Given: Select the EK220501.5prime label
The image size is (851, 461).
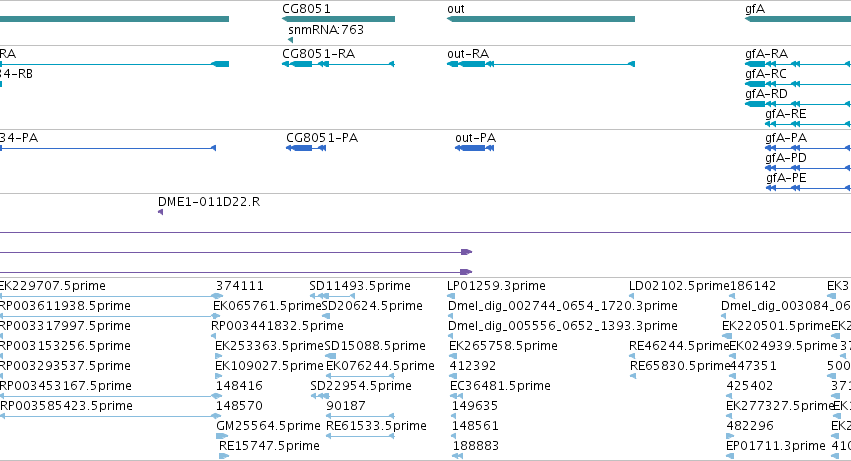Looking at the screenshot, I should [x=776, y=326].
